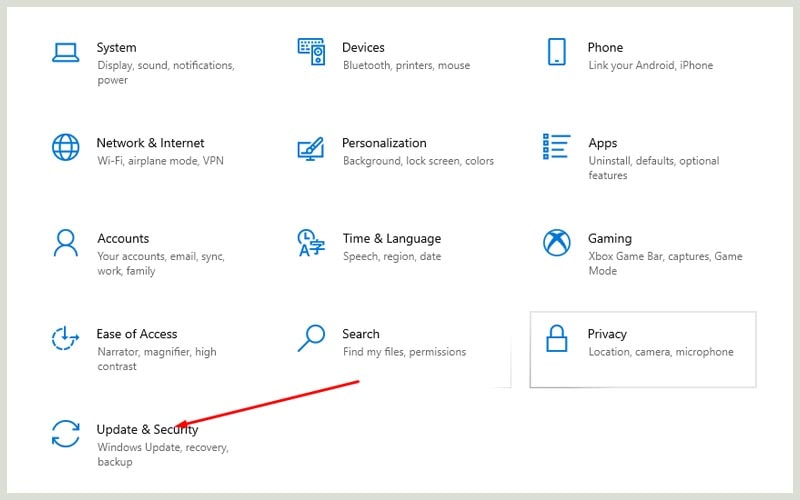
Task: Open the Network & Internet title text
Action: (150, 143)
